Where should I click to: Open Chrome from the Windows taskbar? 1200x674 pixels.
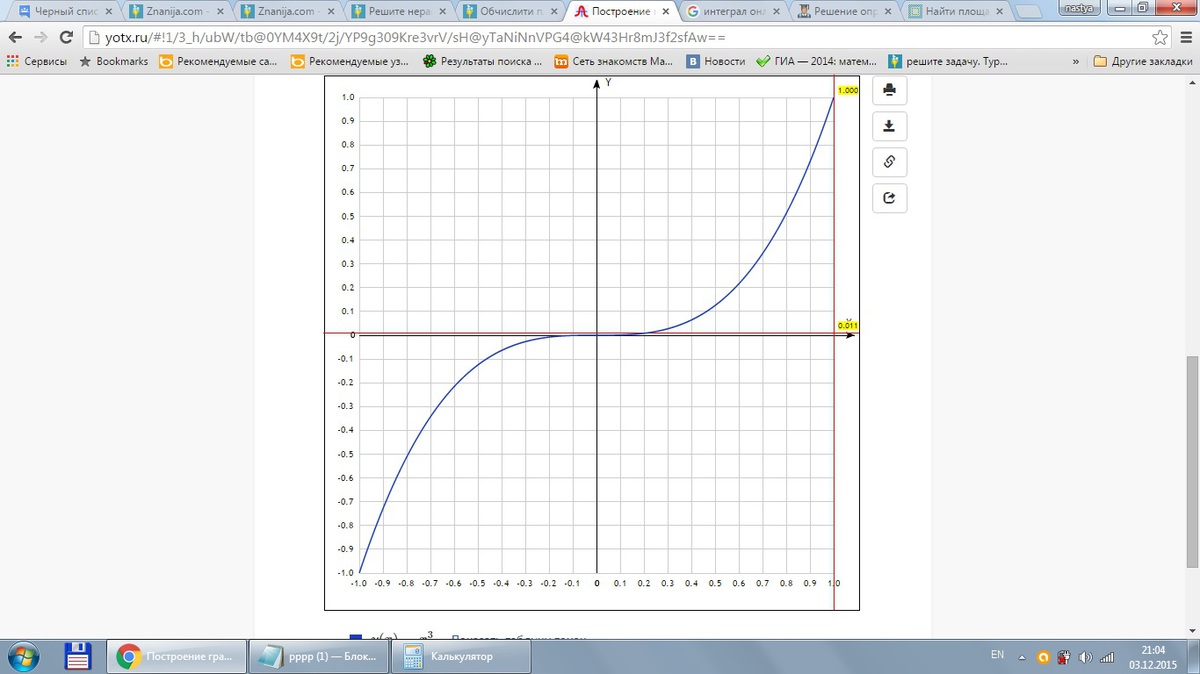coord(174,657)
